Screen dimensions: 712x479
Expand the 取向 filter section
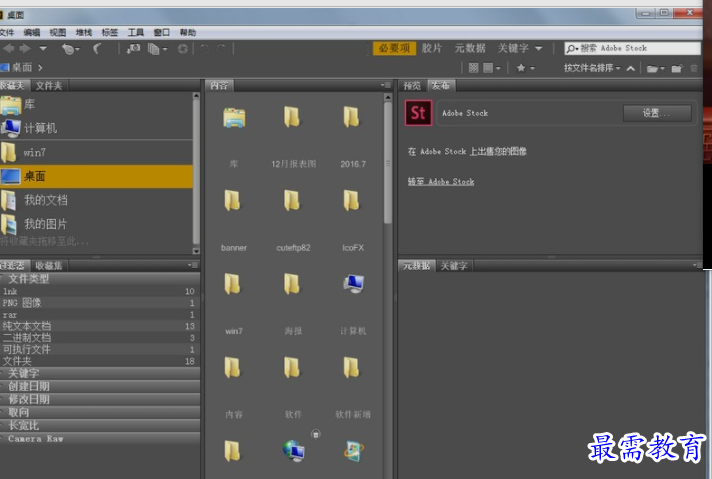pyautogui.click(x=100, y=413)
